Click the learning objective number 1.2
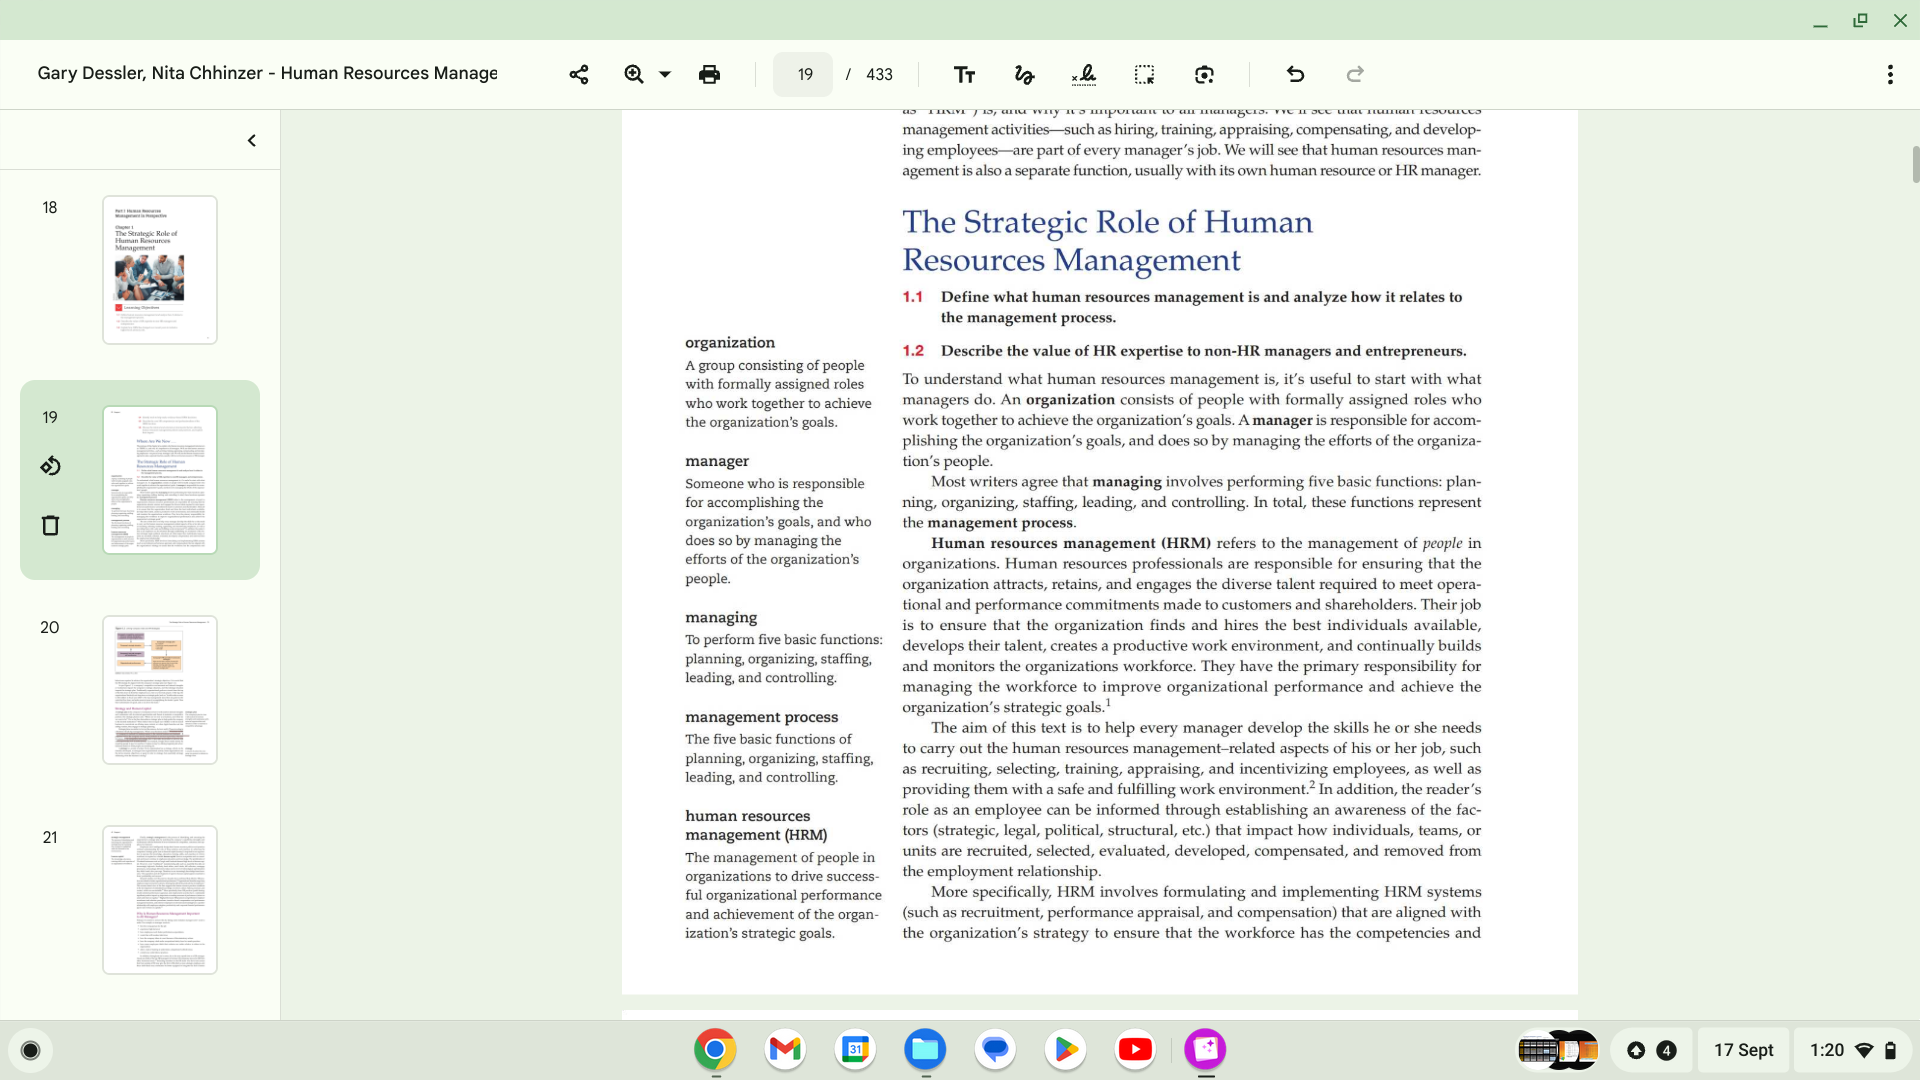1920x1080 pixels. pos(913,351)
